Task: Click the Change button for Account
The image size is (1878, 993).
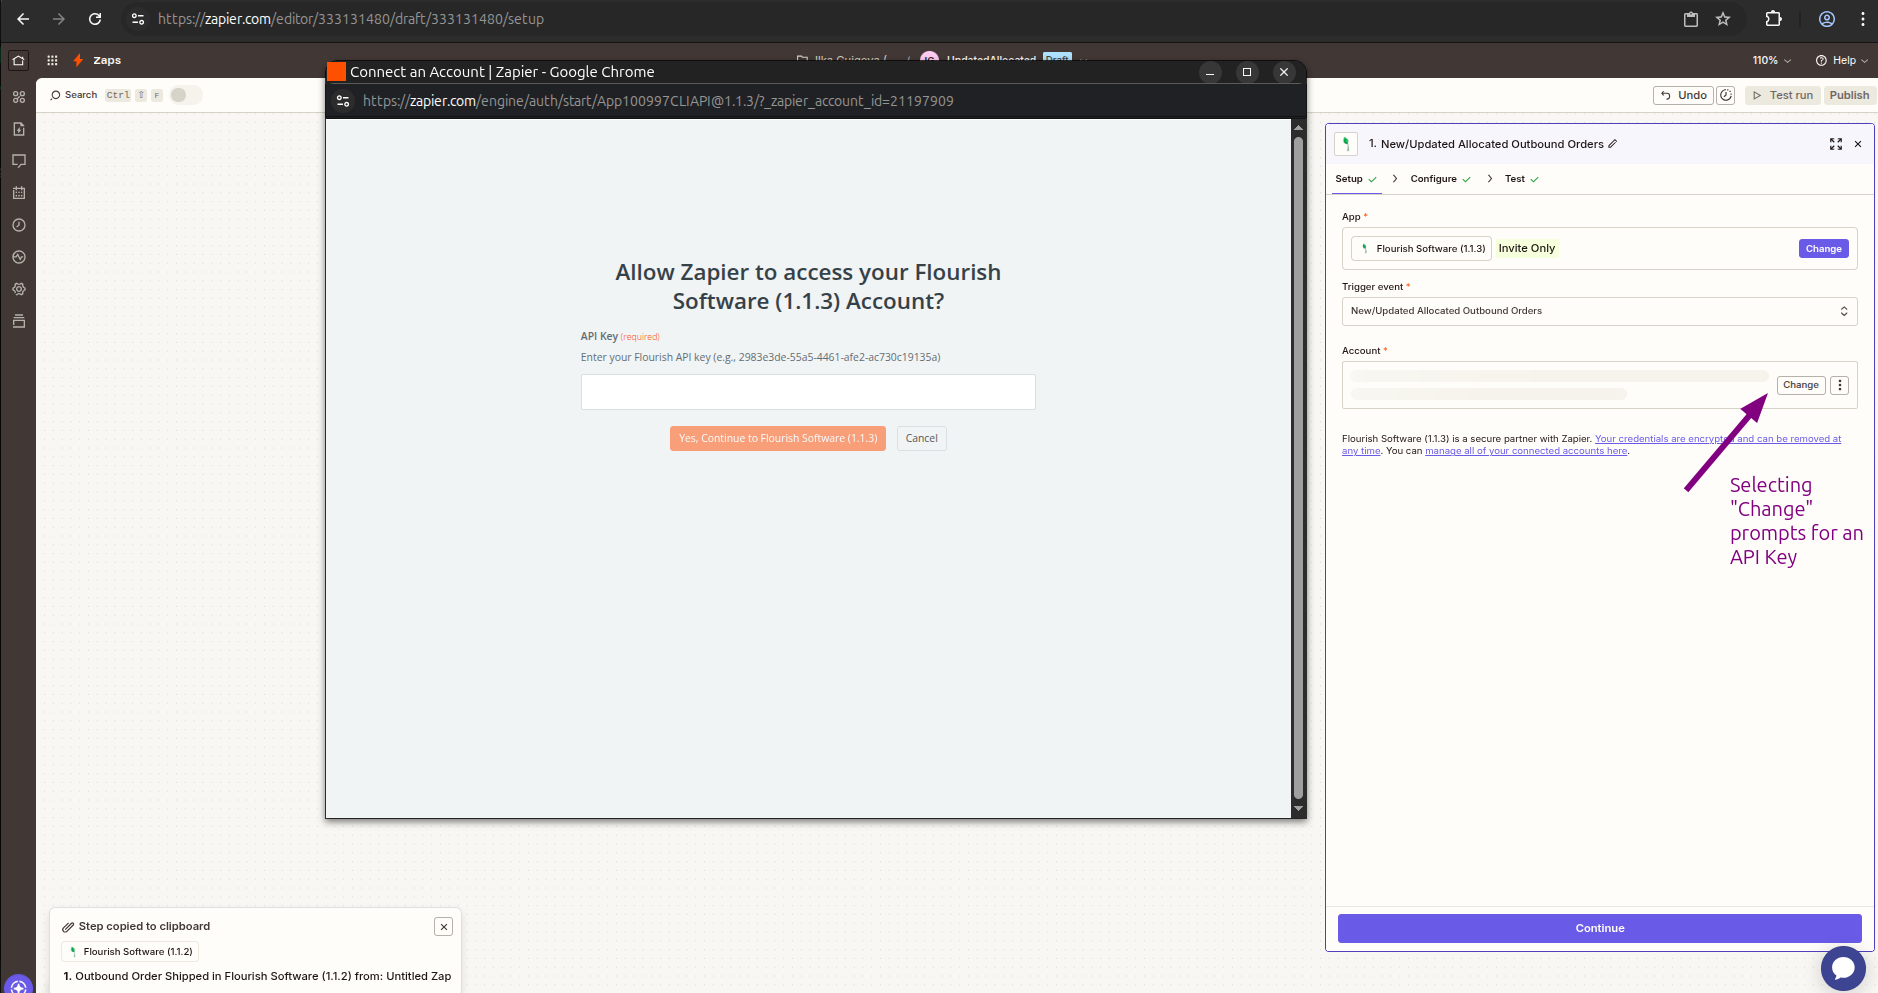Action: click(x=1800, y=385)
